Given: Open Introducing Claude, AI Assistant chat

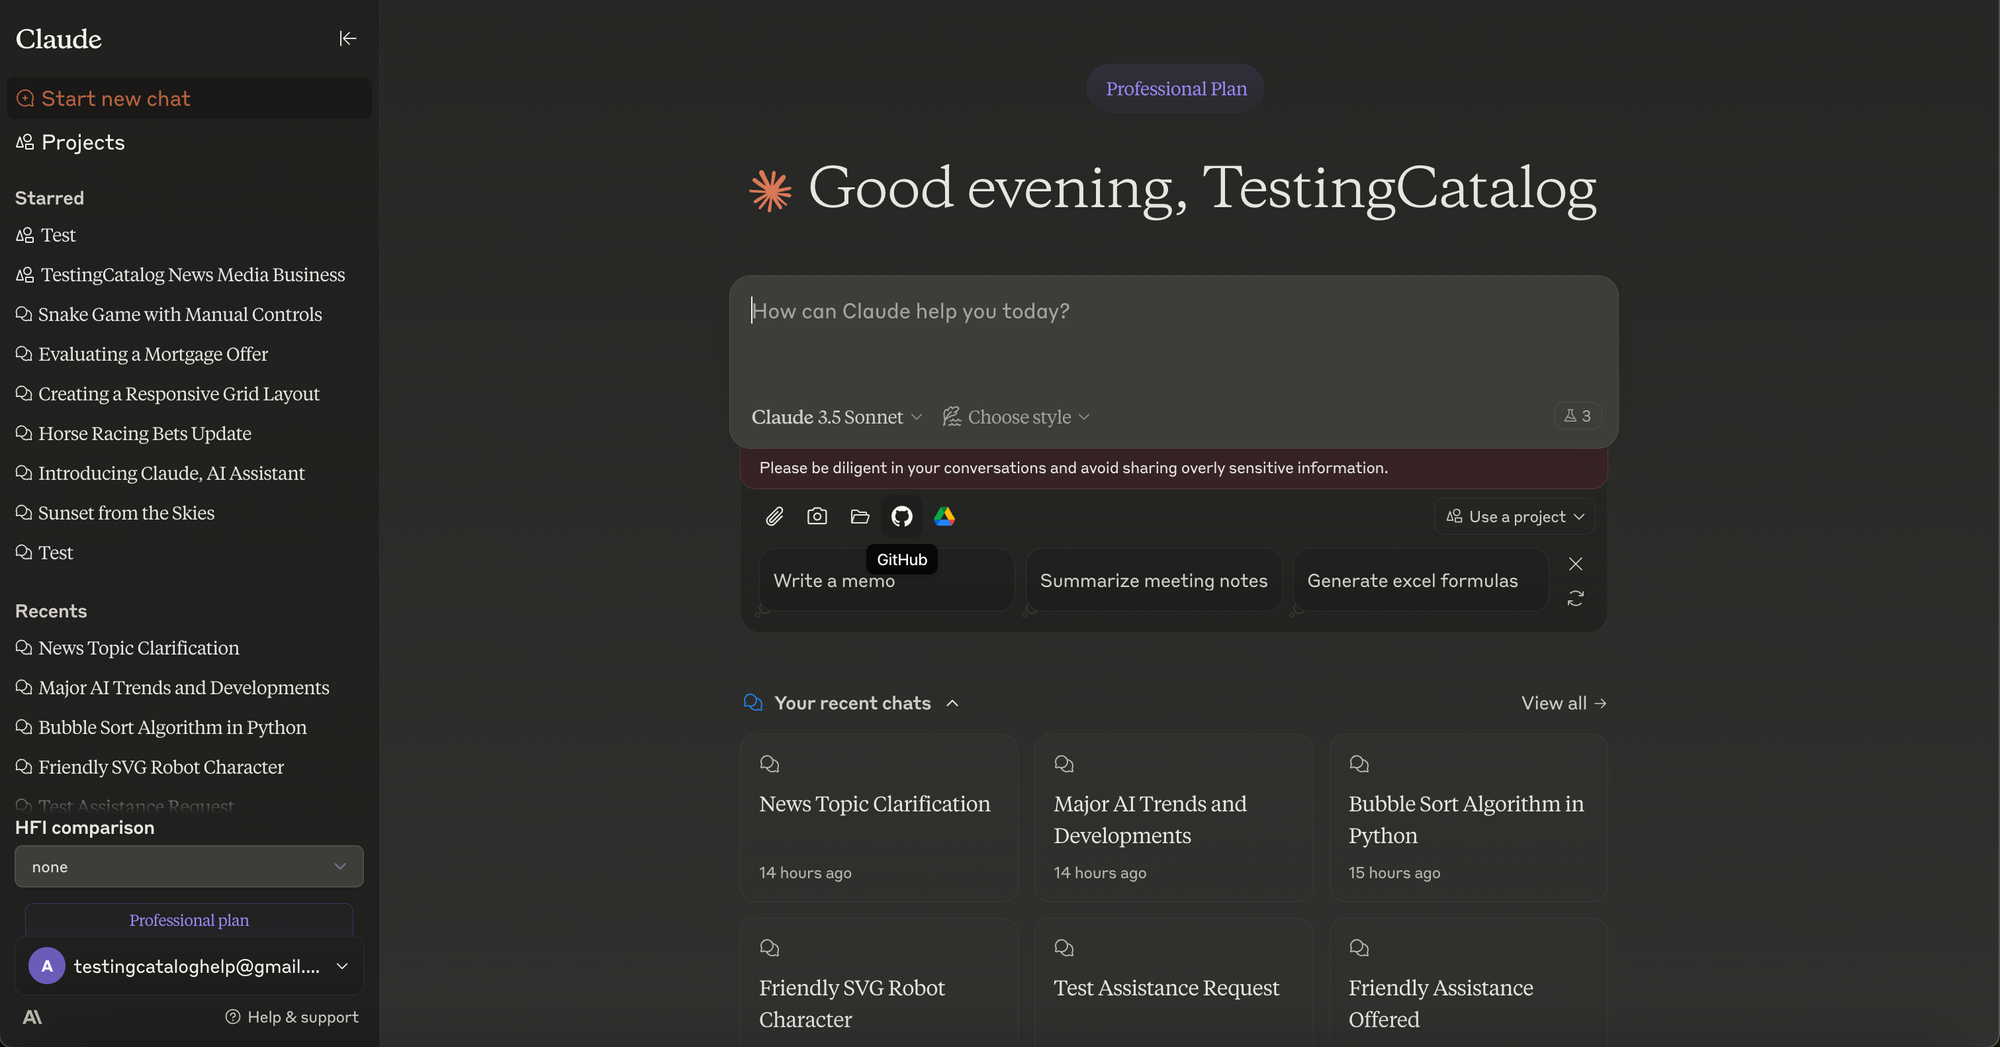Looking at the screenshot, I should pos(160,473).
